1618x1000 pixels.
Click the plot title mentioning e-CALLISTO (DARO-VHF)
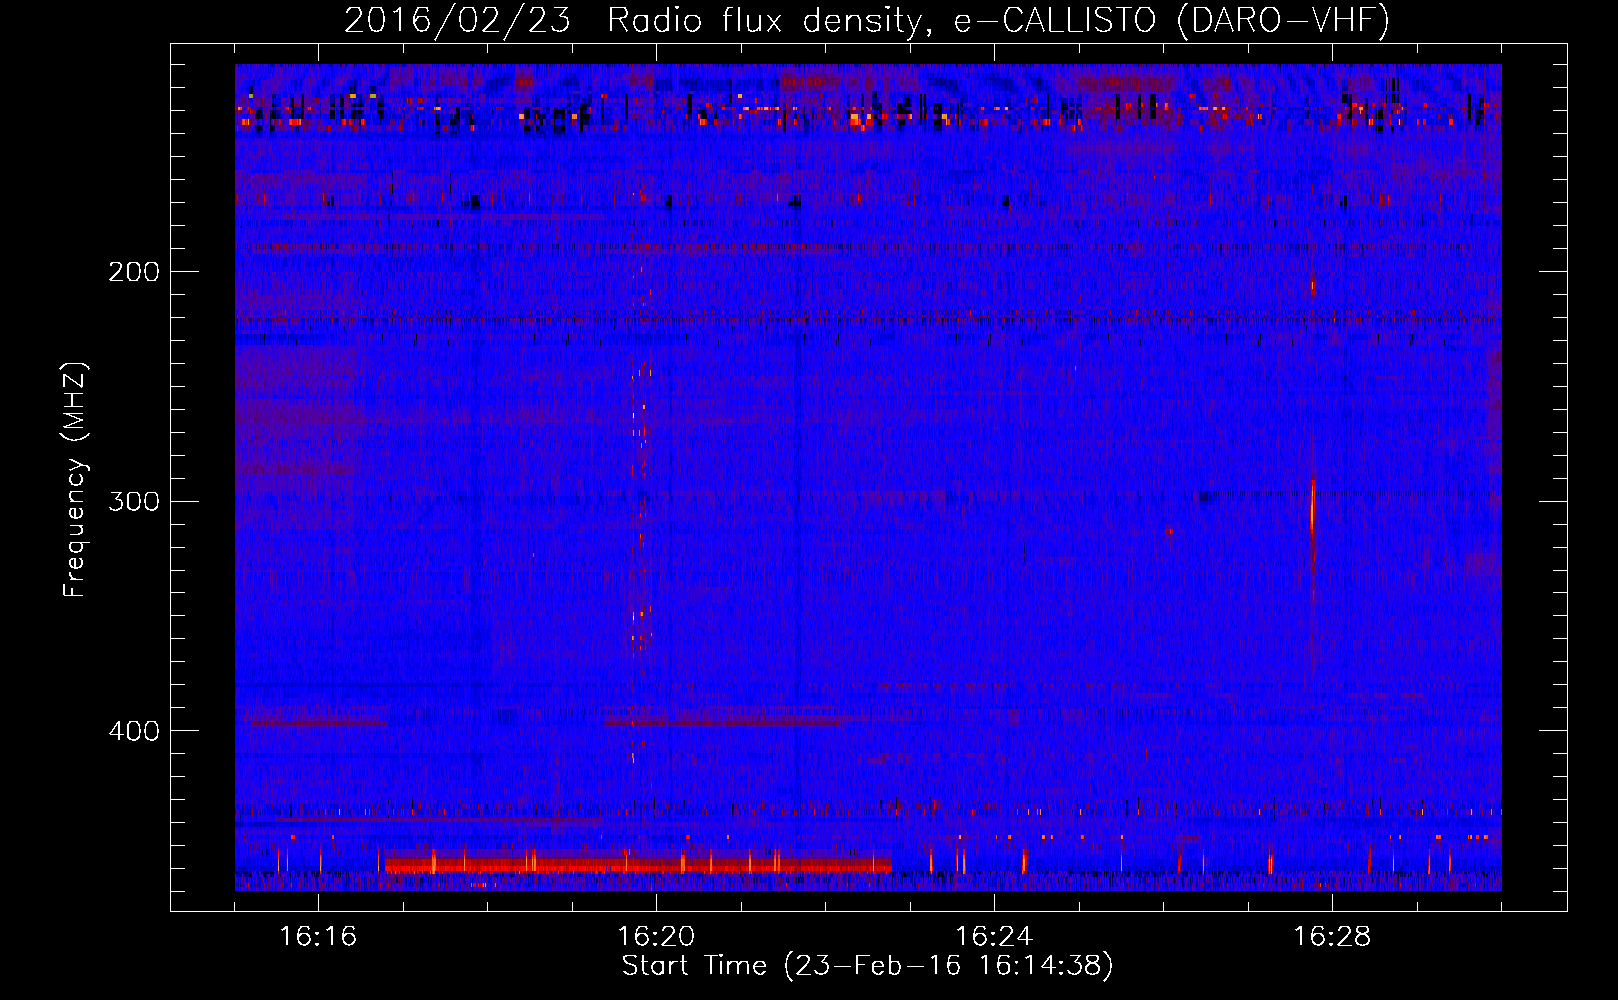point(867,20)
